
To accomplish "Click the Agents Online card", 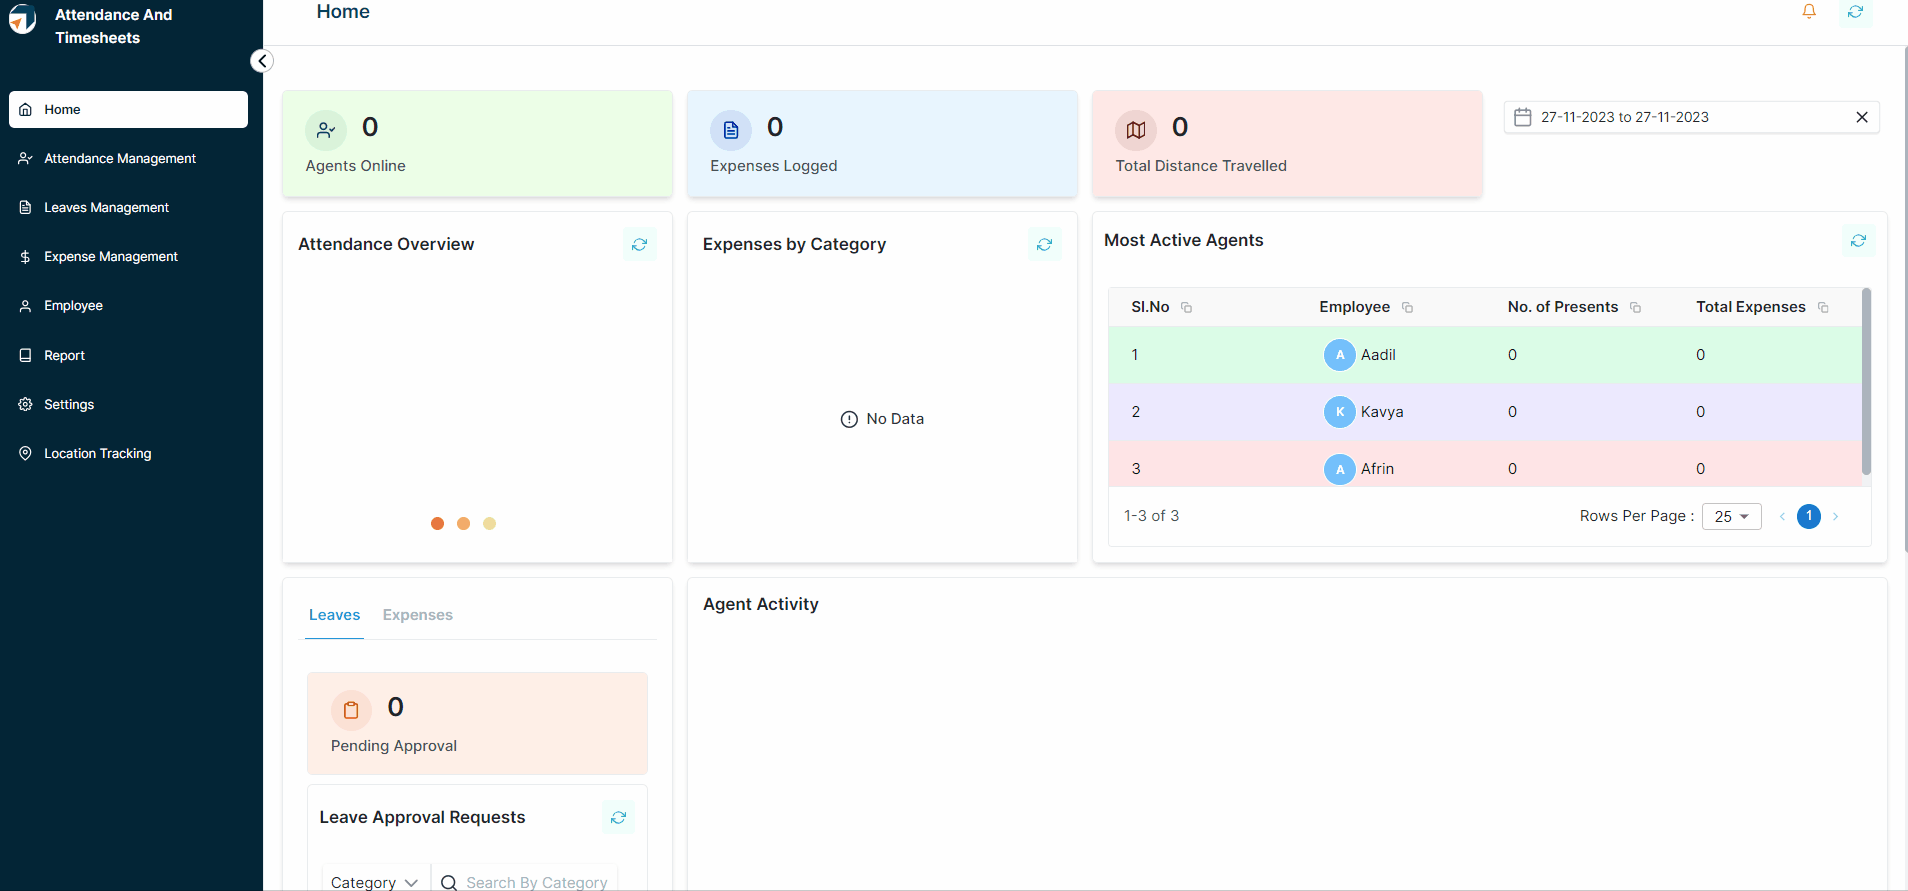I will [478, 144].
